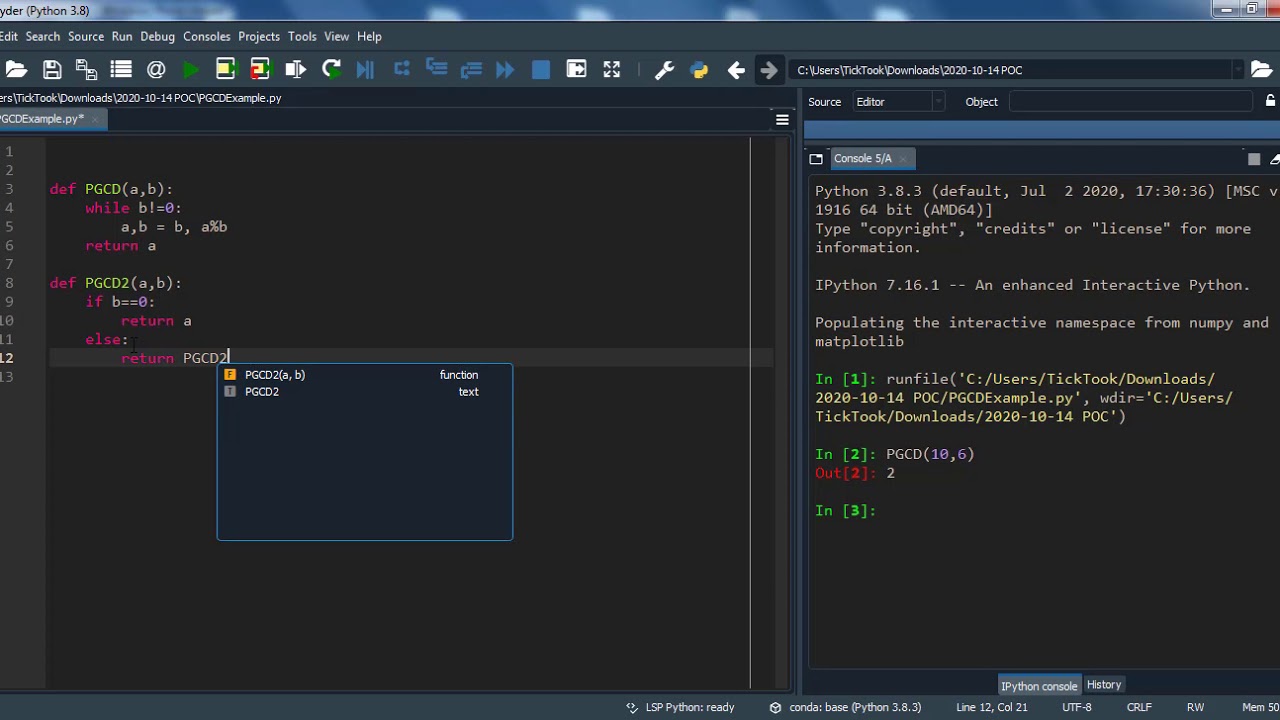
Task: Click the console tab browse icon
Action: [x=816, y=158]
